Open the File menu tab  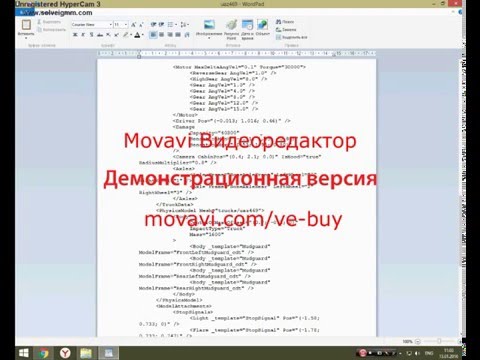[x=24, y=13]
